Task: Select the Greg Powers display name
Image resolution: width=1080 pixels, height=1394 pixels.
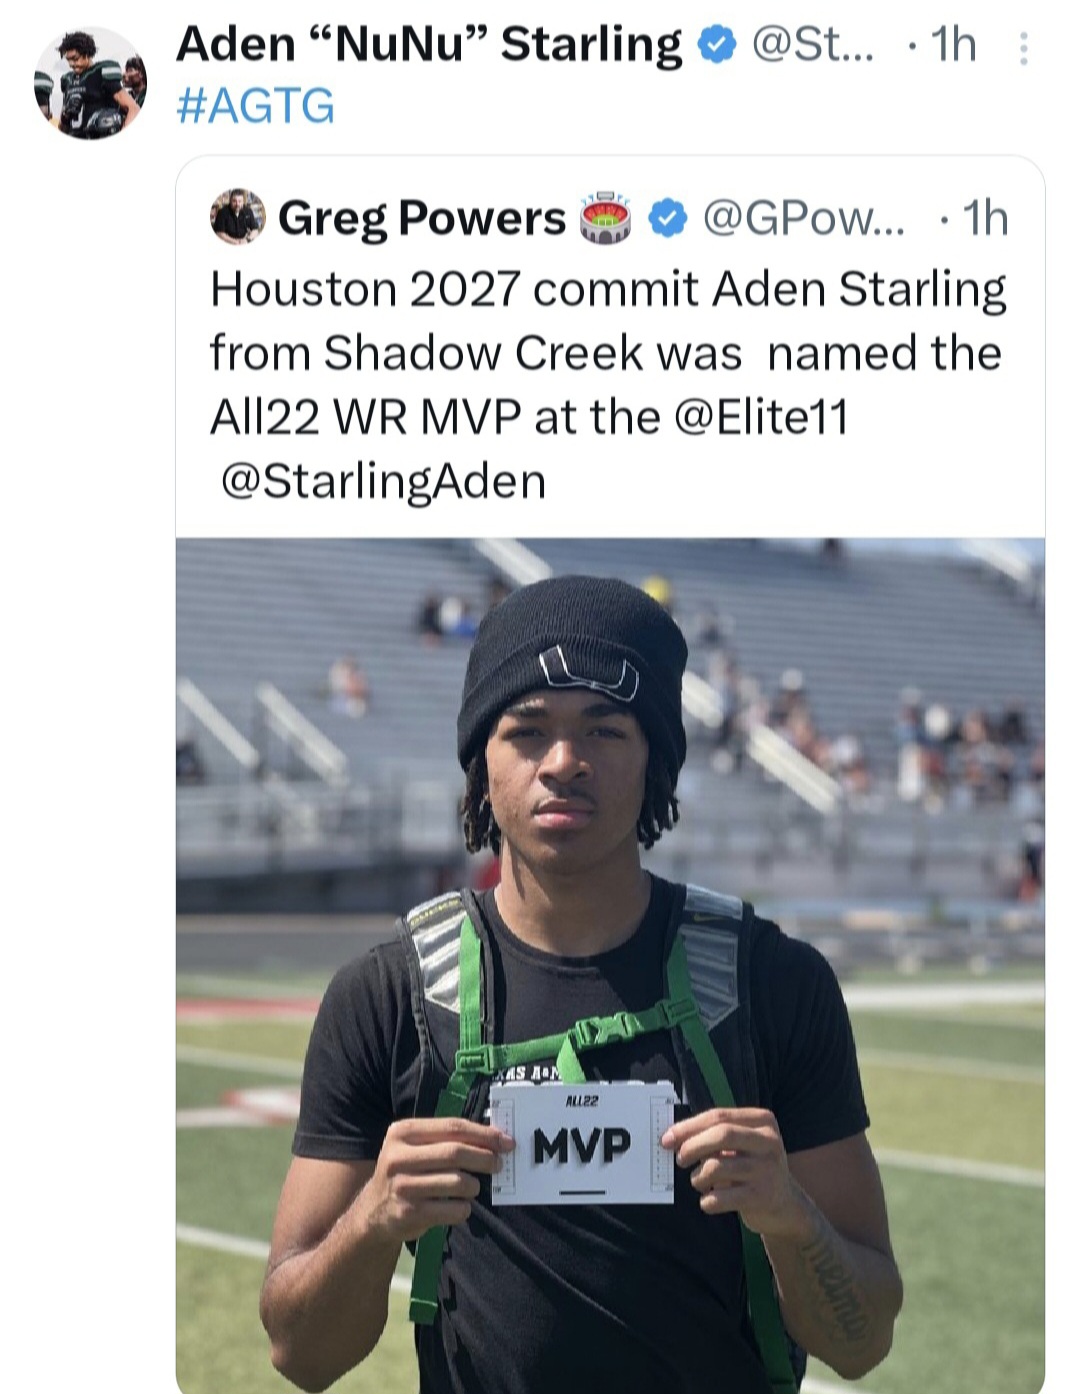Action: pos(422,218)
